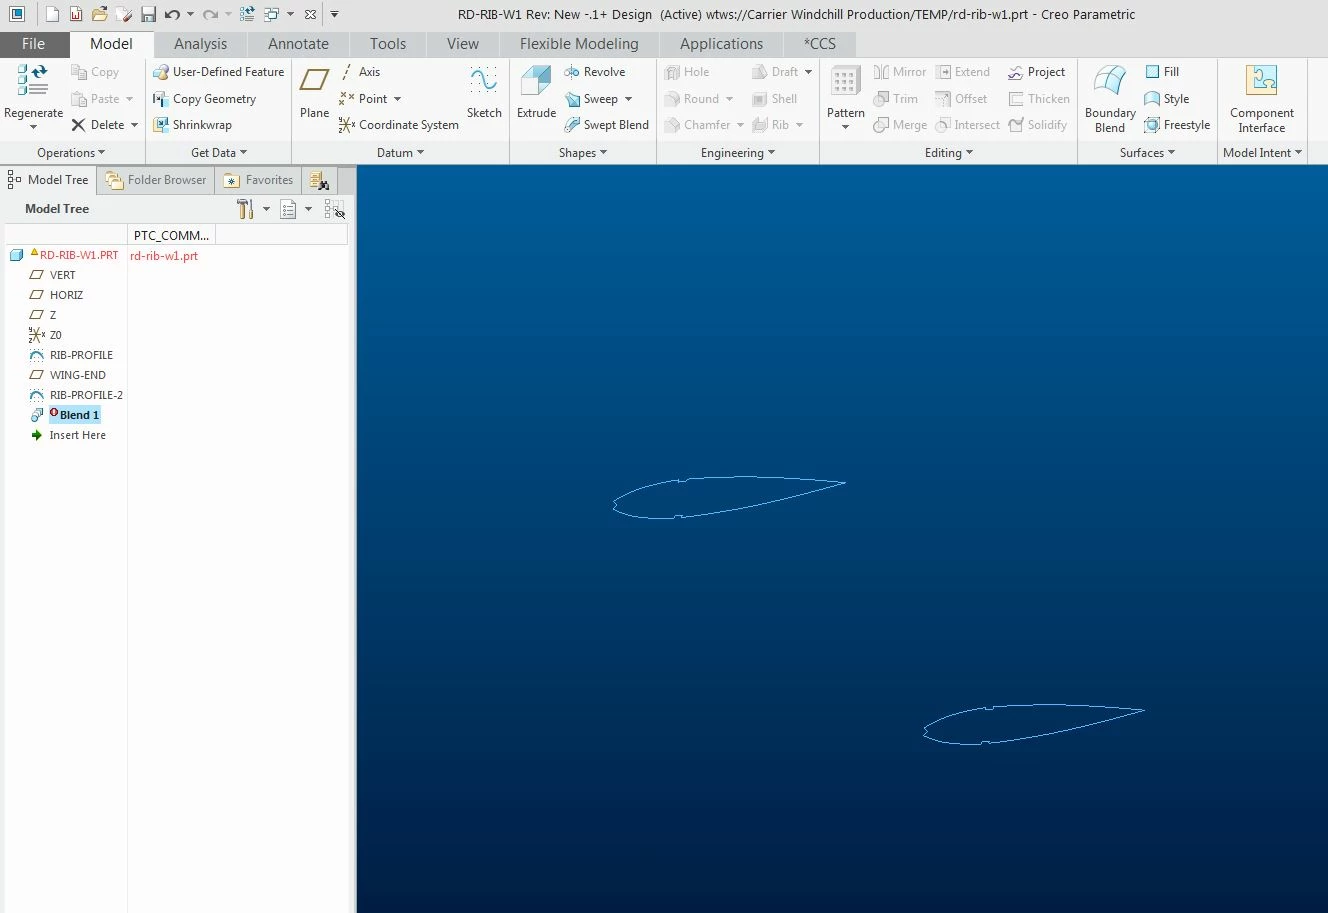This screenshot has height=913, width=1328.
Task: Toggle the model tree show/hide filter icon
Action: (x=334, y=209)
